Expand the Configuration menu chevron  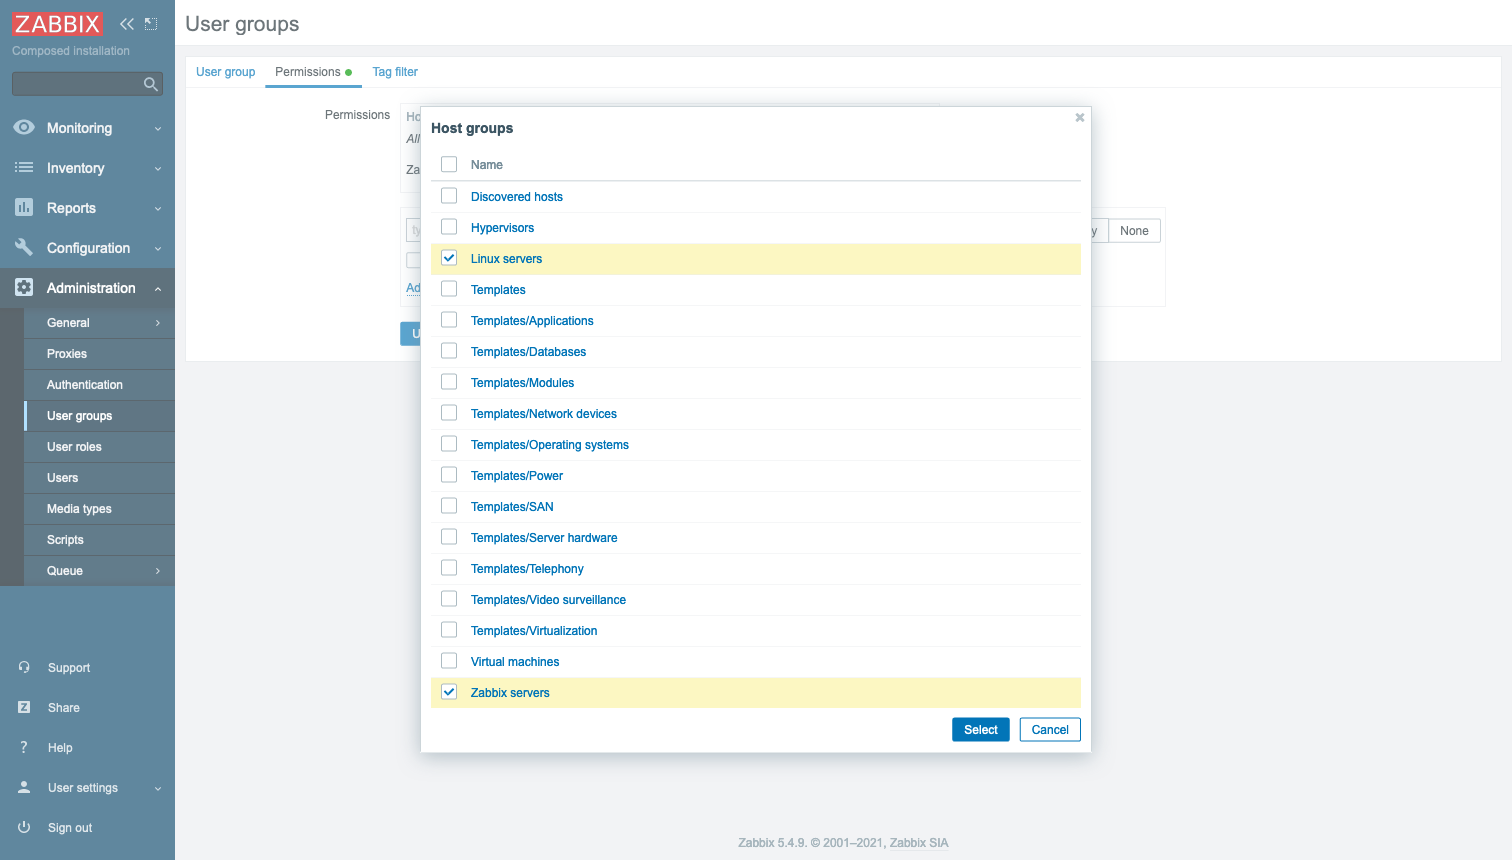click(158, 249)
